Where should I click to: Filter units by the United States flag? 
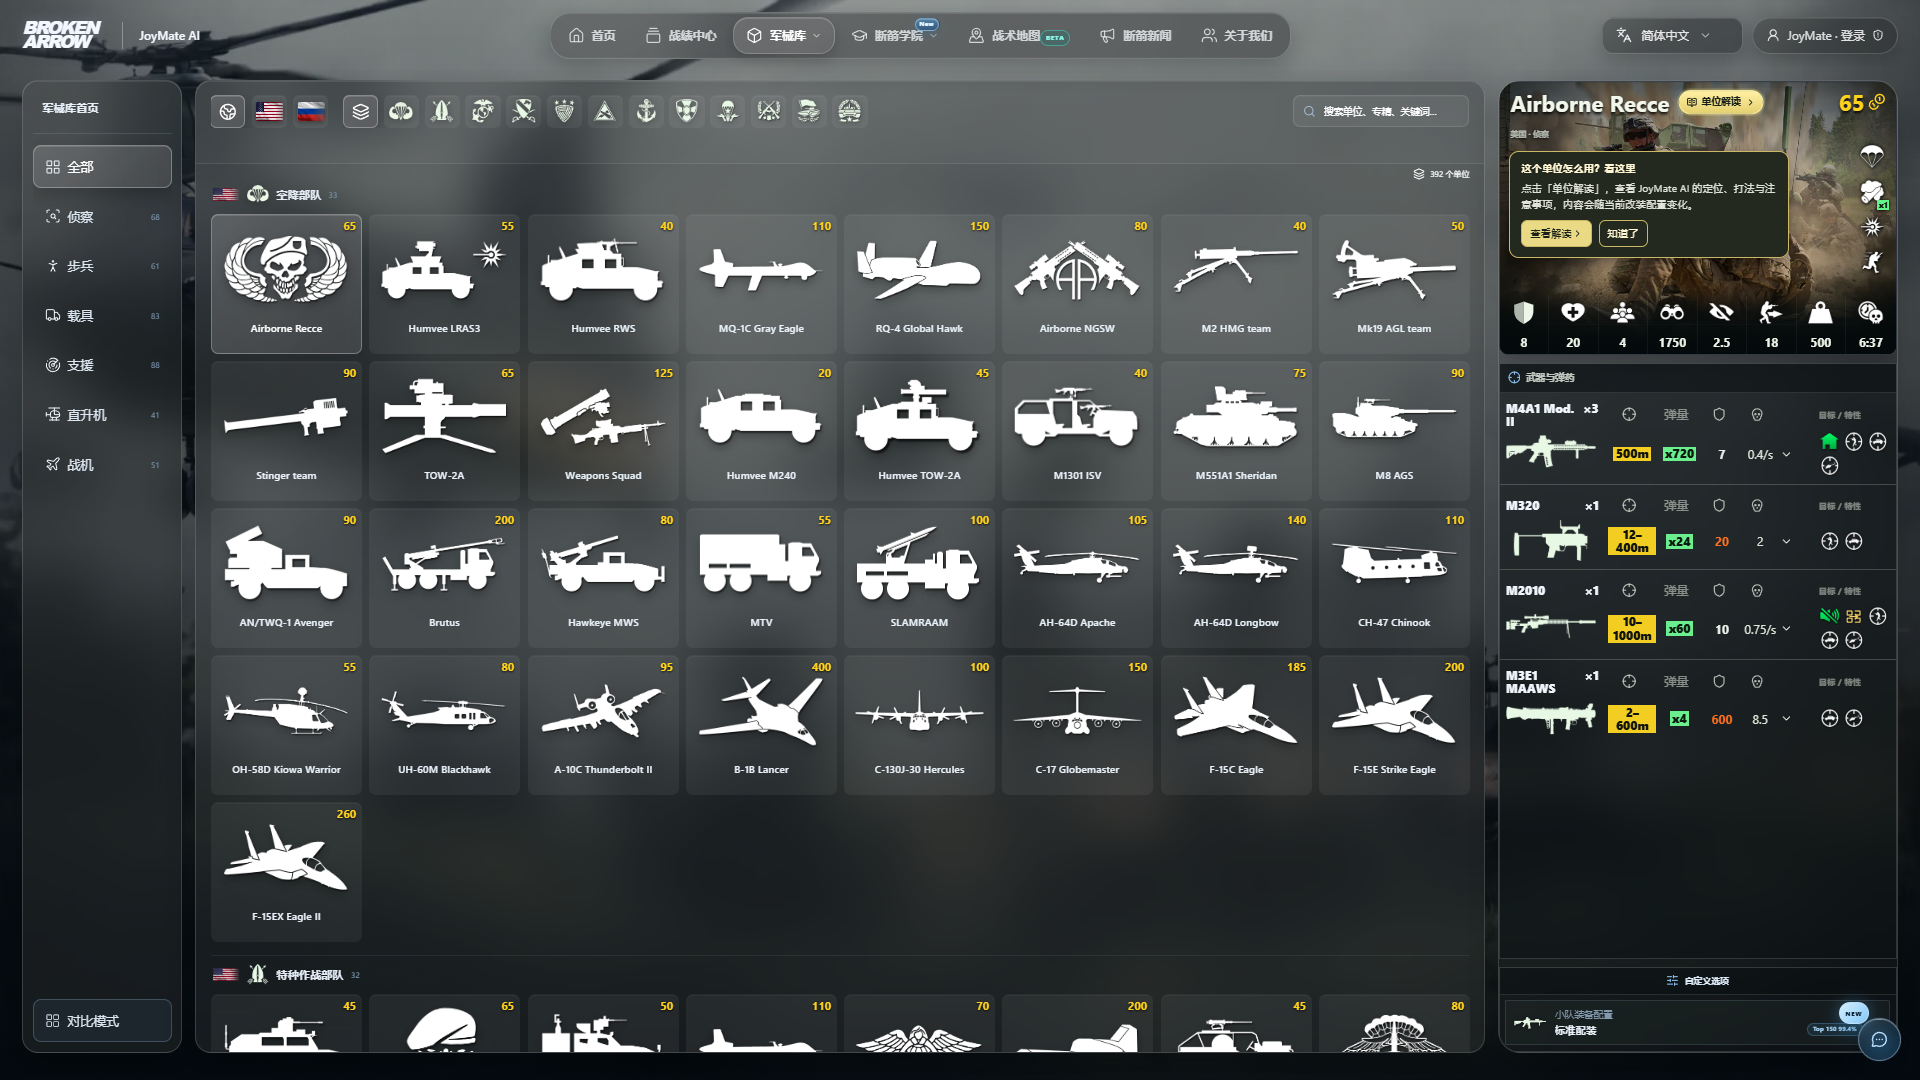269,111
